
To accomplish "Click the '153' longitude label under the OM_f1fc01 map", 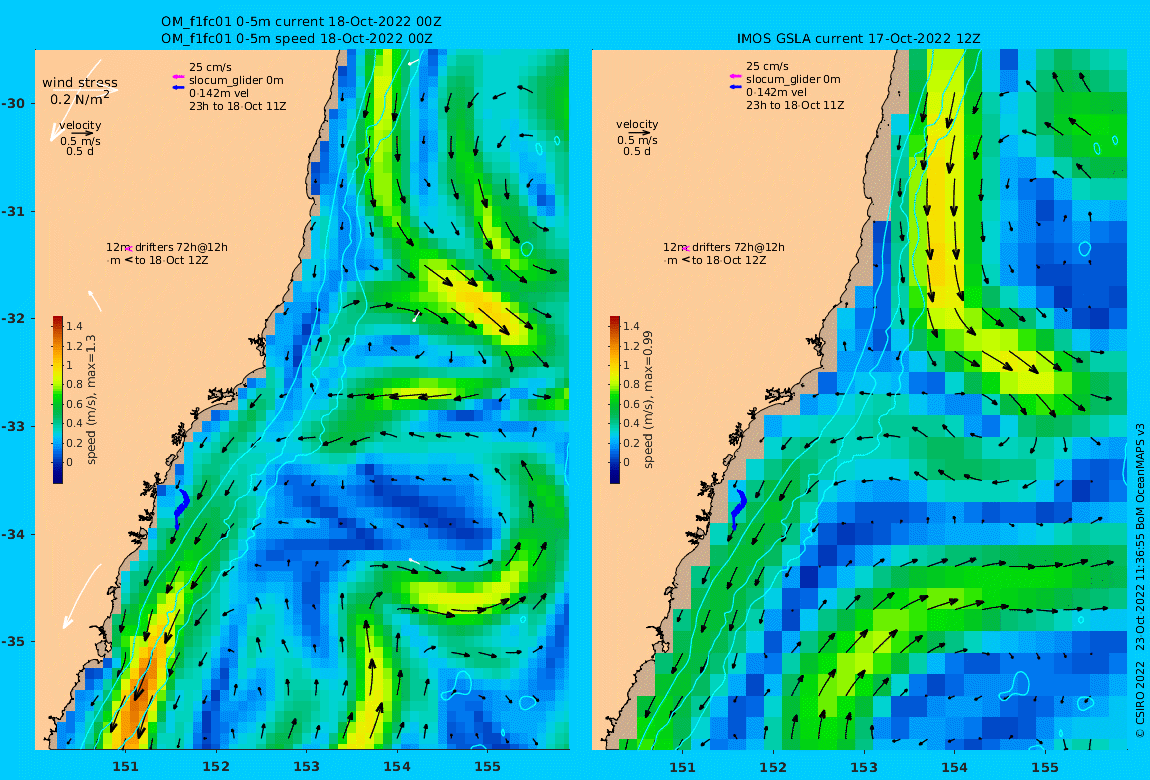I will pyautogui.click(x=307, y=767).
